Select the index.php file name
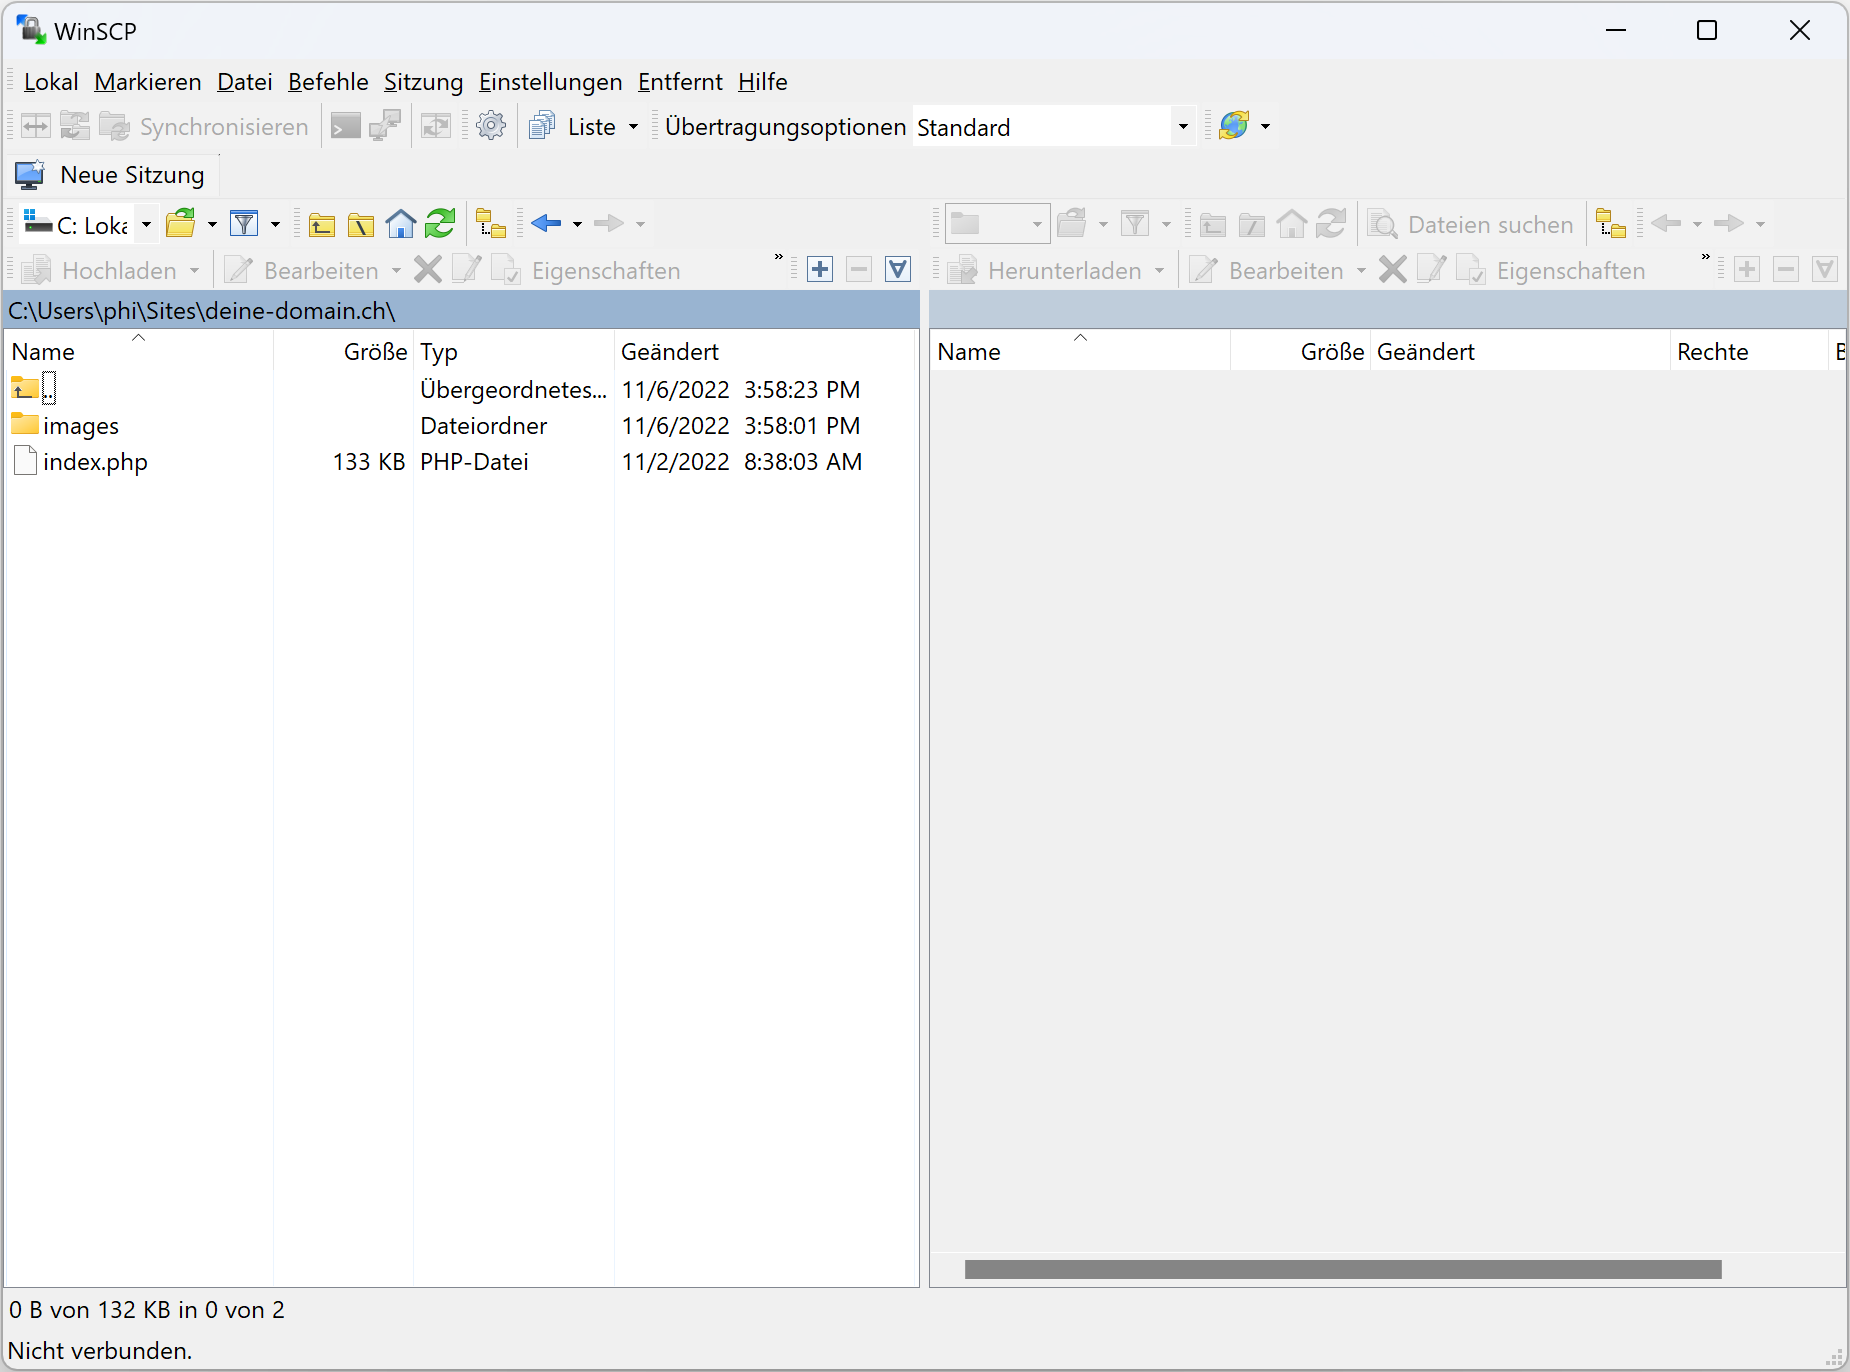The image size is (1850, 1372). (x=95, y=462)
